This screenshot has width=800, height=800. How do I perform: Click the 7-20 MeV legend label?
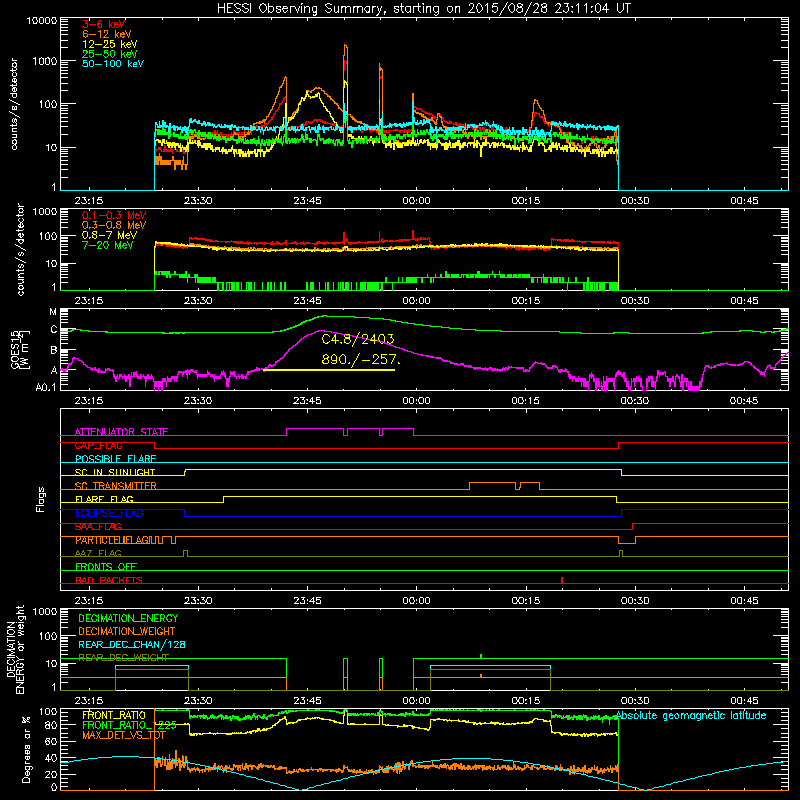pyautogui.click(x=108, y=245)
